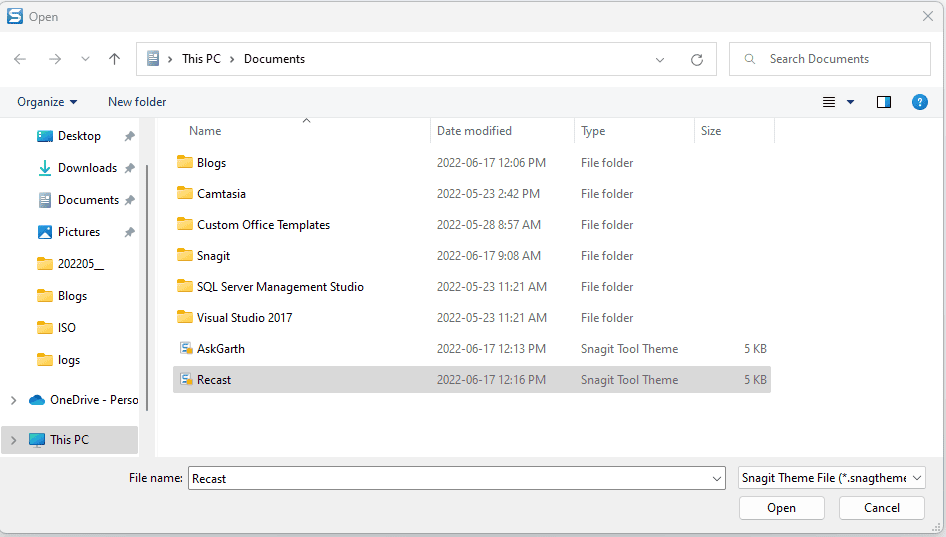Open the Snagit Theme File type dropdown

pos(831,478)
